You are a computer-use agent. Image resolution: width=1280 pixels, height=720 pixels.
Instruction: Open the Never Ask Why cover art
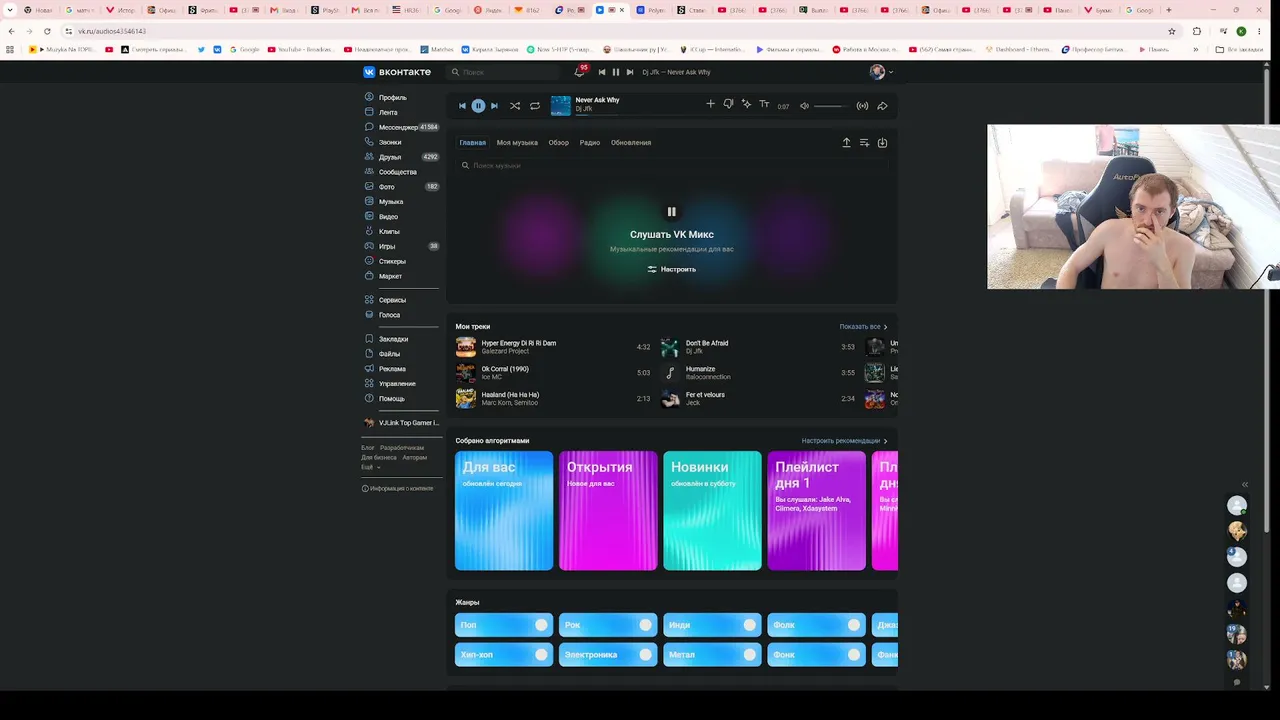pos(560,105)
